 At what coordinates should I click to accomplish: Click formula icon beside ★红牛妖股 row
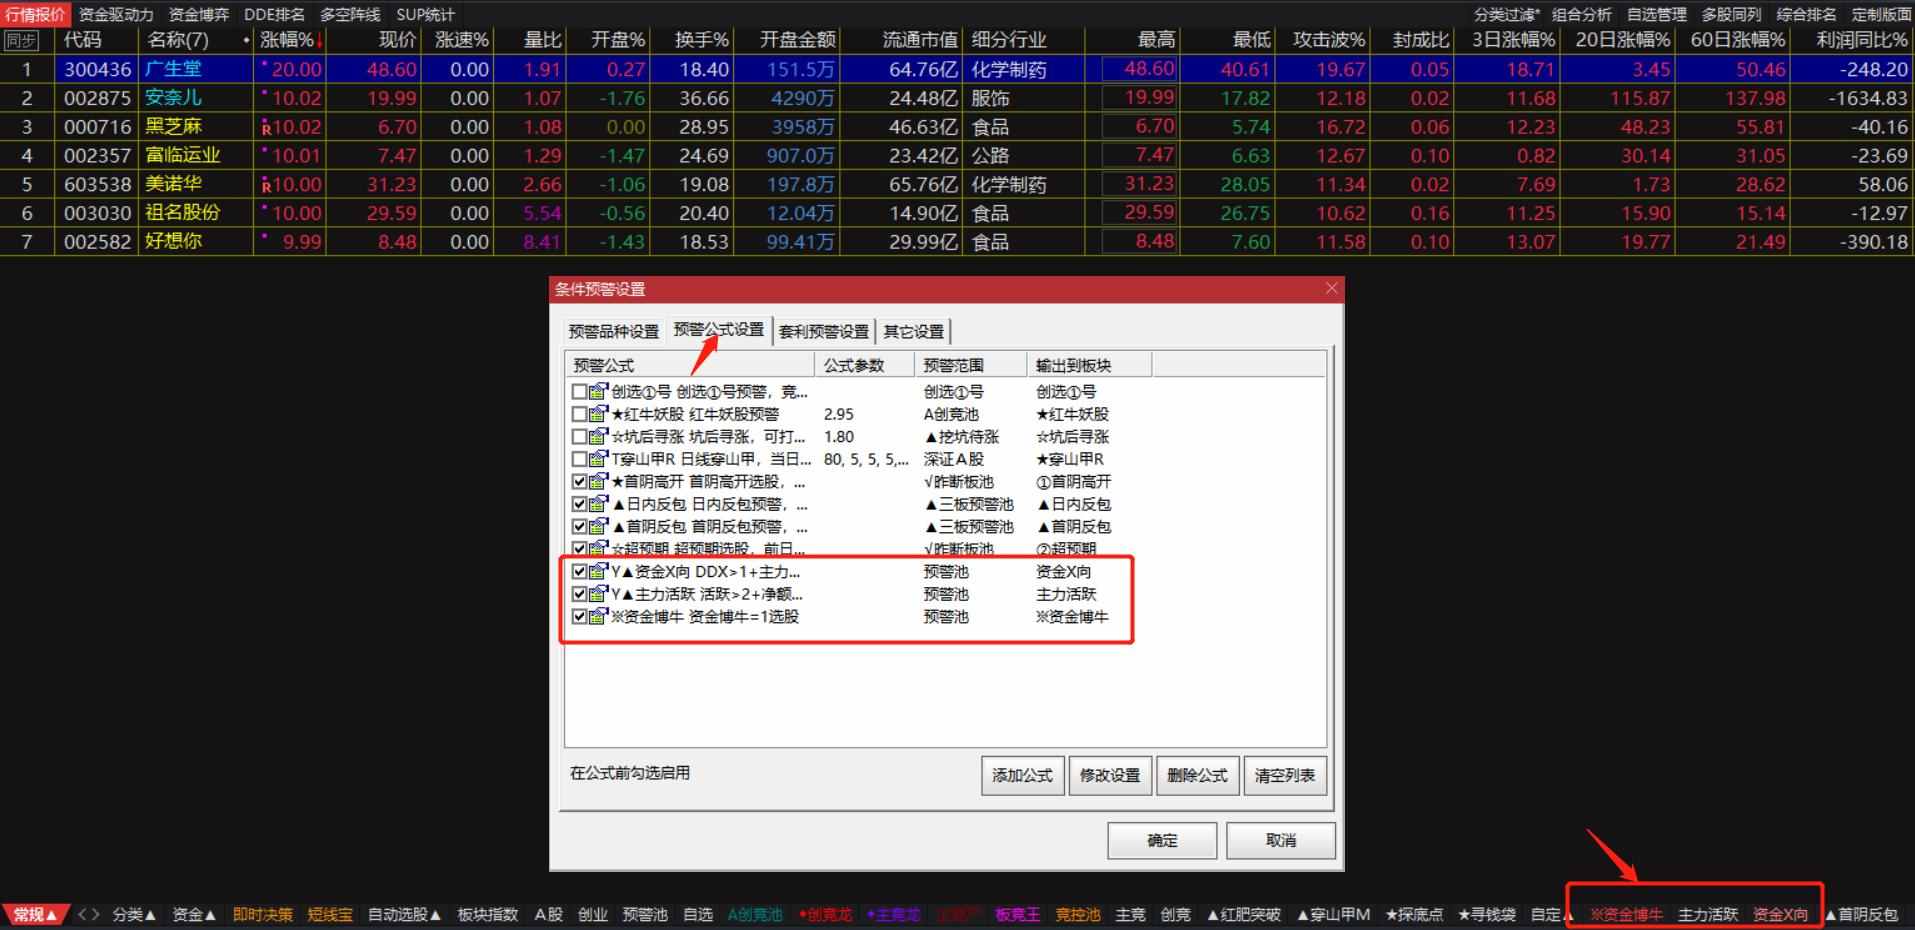tap(598, 413)
